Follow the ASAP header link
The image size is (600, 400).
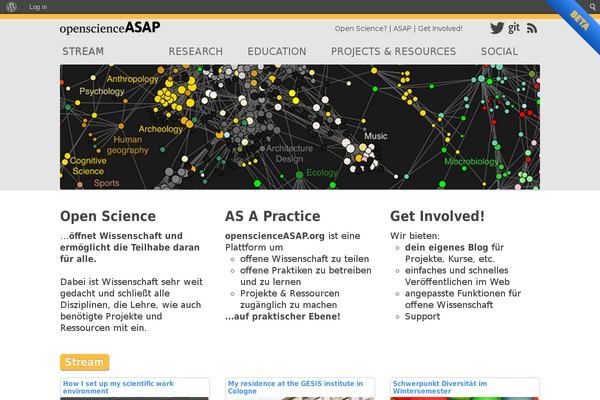[x=402, y=28]
